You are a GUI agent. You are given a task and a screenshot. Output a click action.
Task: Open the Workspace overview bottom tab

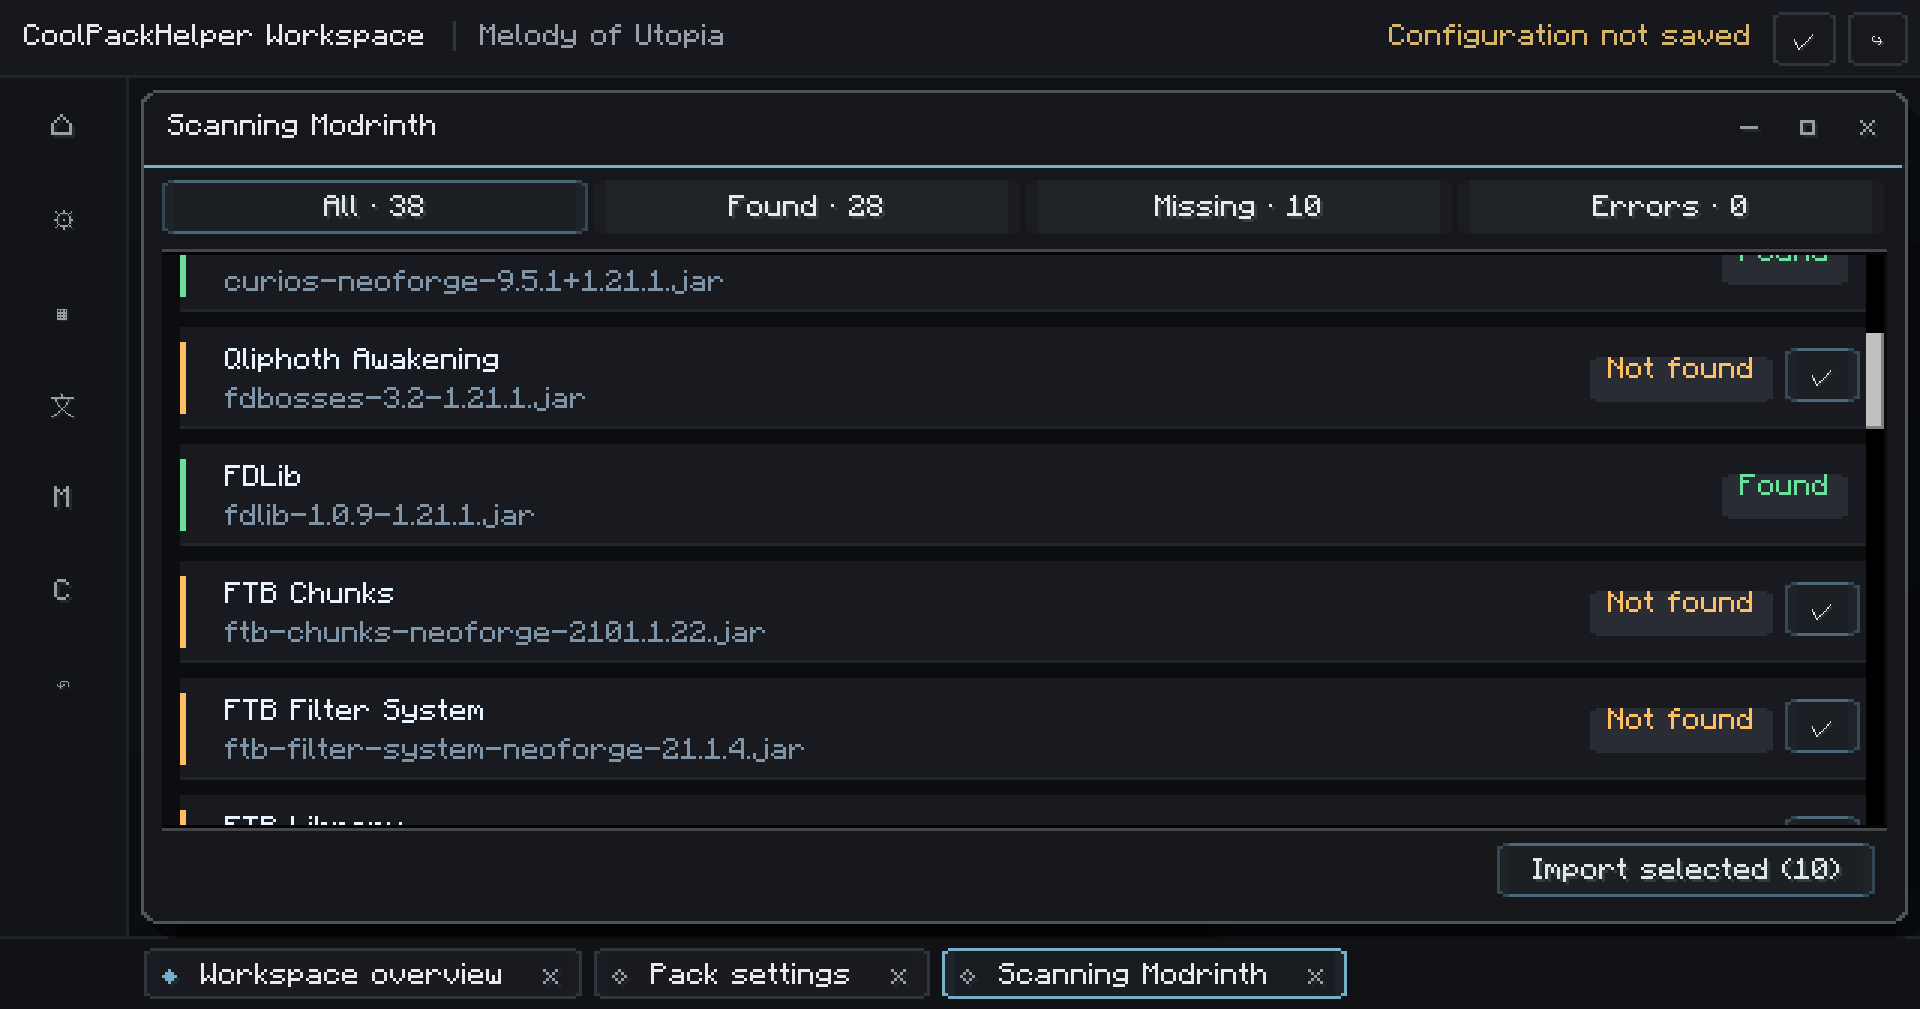pos(350,974)
